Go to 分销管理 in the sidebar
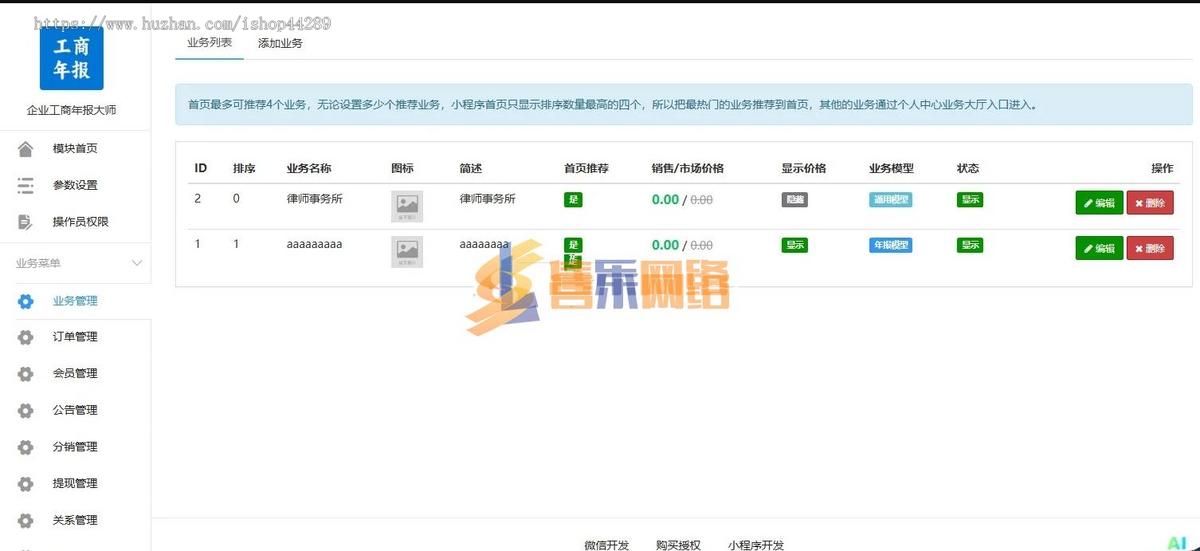 (x=75, y=447)
